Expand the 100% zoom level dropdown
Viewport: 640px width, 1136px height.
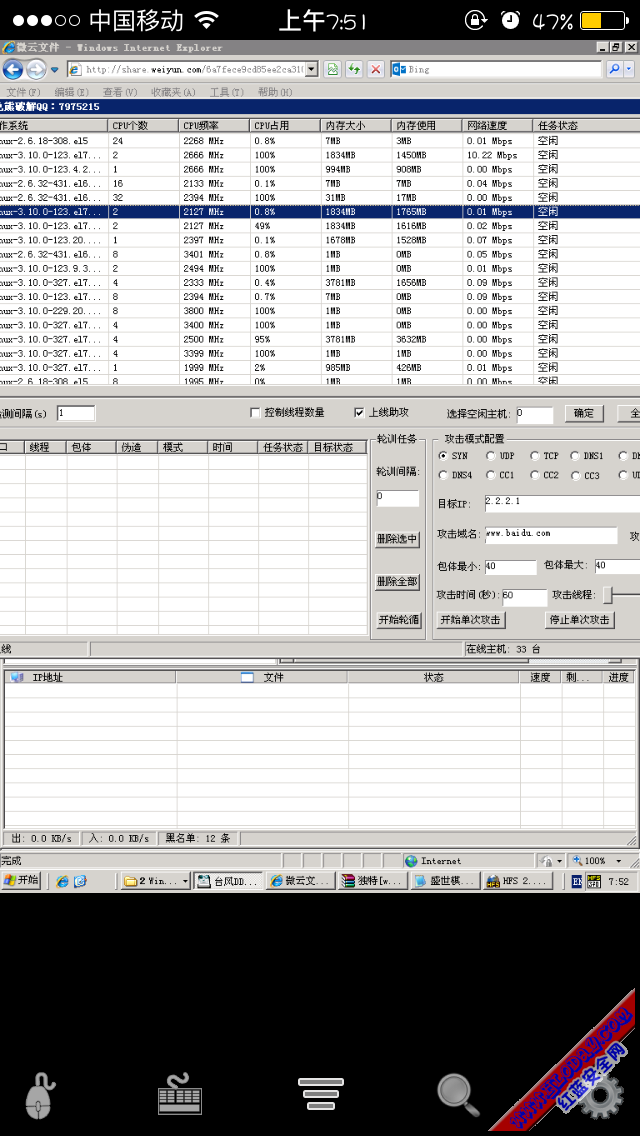click(620, 861)
